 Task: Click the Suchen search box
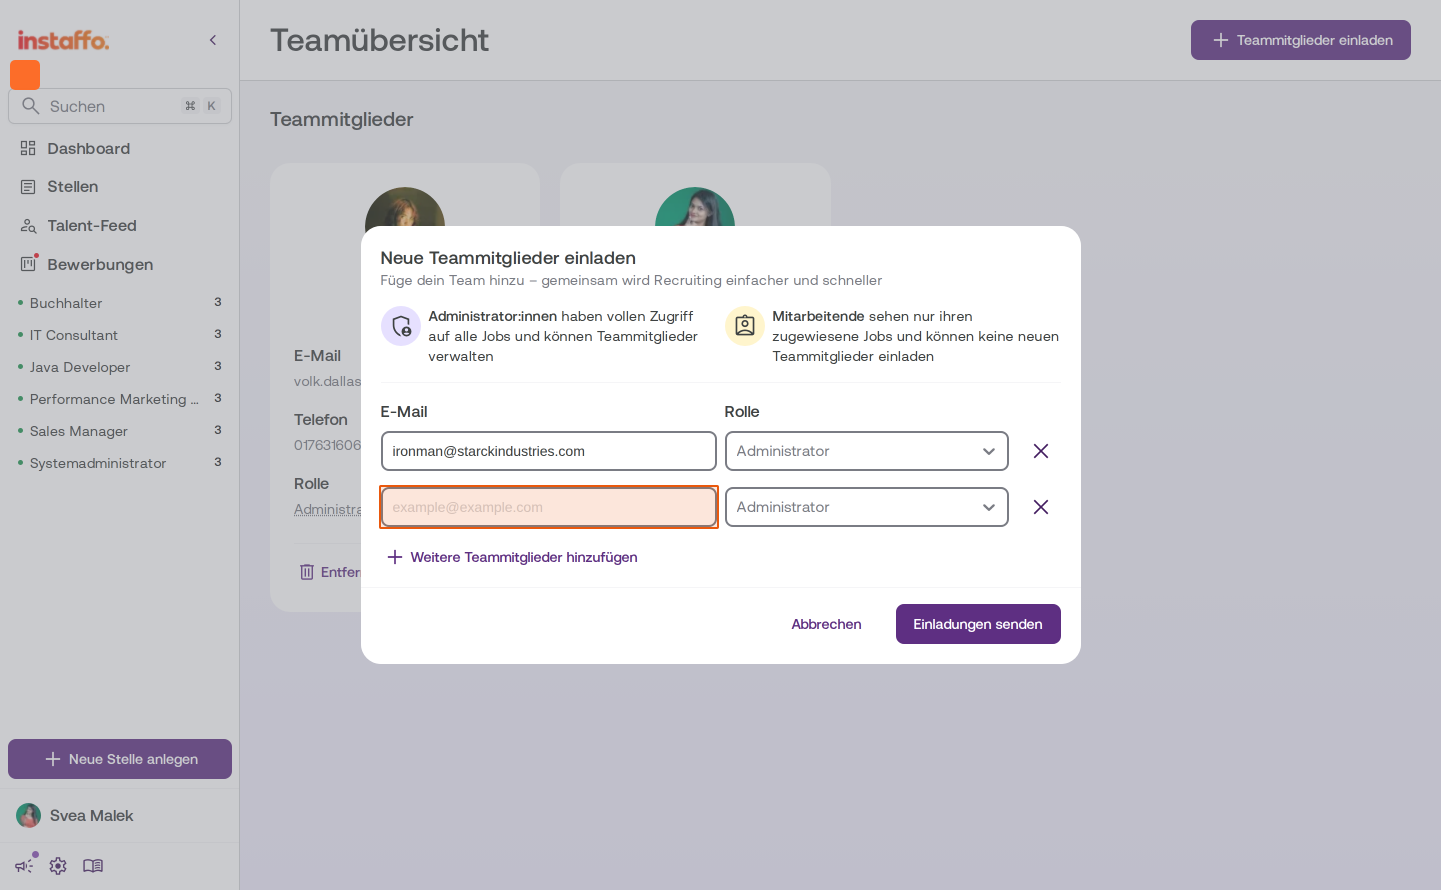pos(120,106)
